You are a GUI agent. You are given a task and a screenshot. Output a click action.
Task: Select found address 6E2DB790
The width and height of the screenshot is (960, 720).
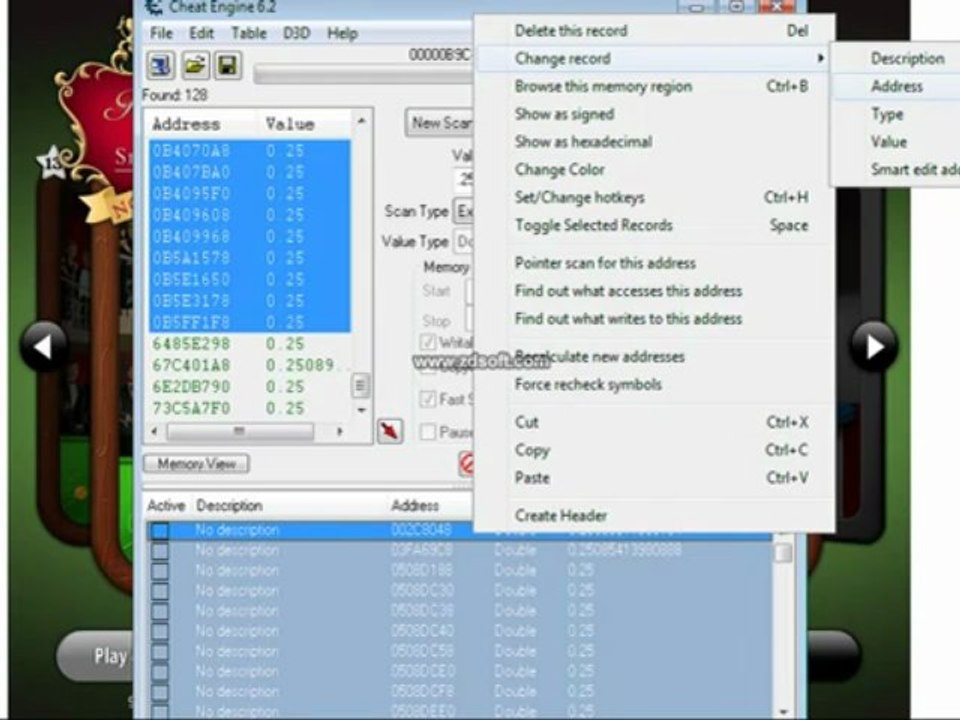click(x=250, y=387)
